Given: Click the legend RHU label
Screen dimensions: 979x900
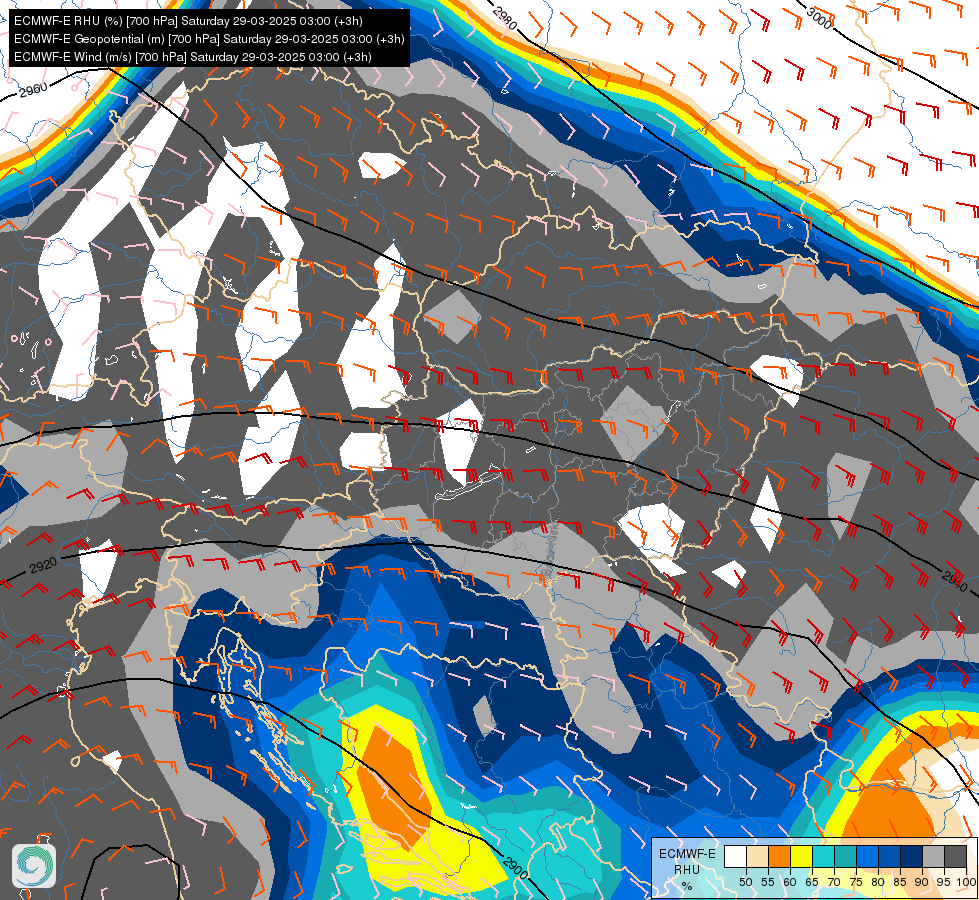Looking at the screenshot, I should [x=687, y=869].
